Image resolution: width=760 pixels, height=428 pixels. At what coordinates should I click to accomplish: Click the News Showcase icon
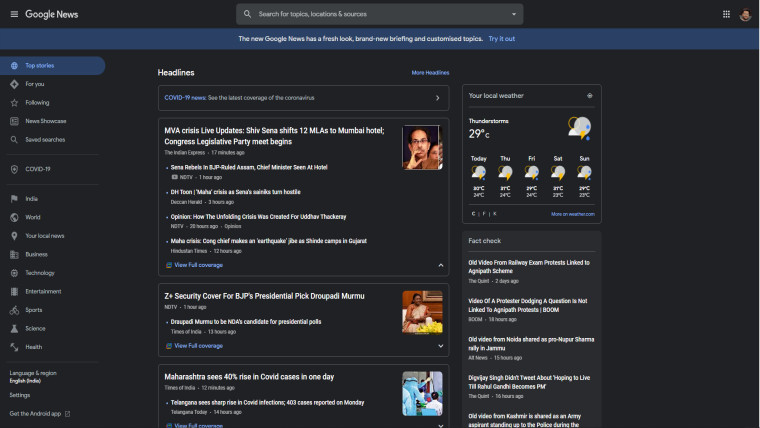pos(14,121)
